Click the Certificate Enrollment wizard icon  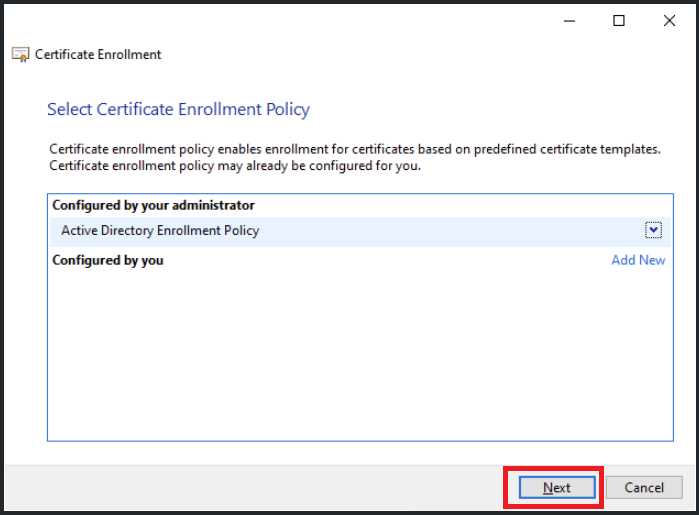(x=21, y=54)
